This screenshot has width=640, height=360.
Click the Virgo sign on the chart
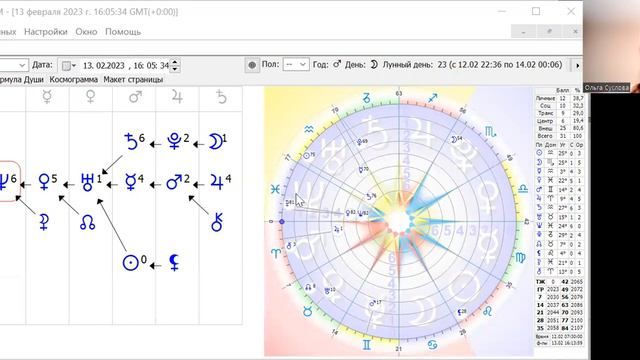point(520,258)
